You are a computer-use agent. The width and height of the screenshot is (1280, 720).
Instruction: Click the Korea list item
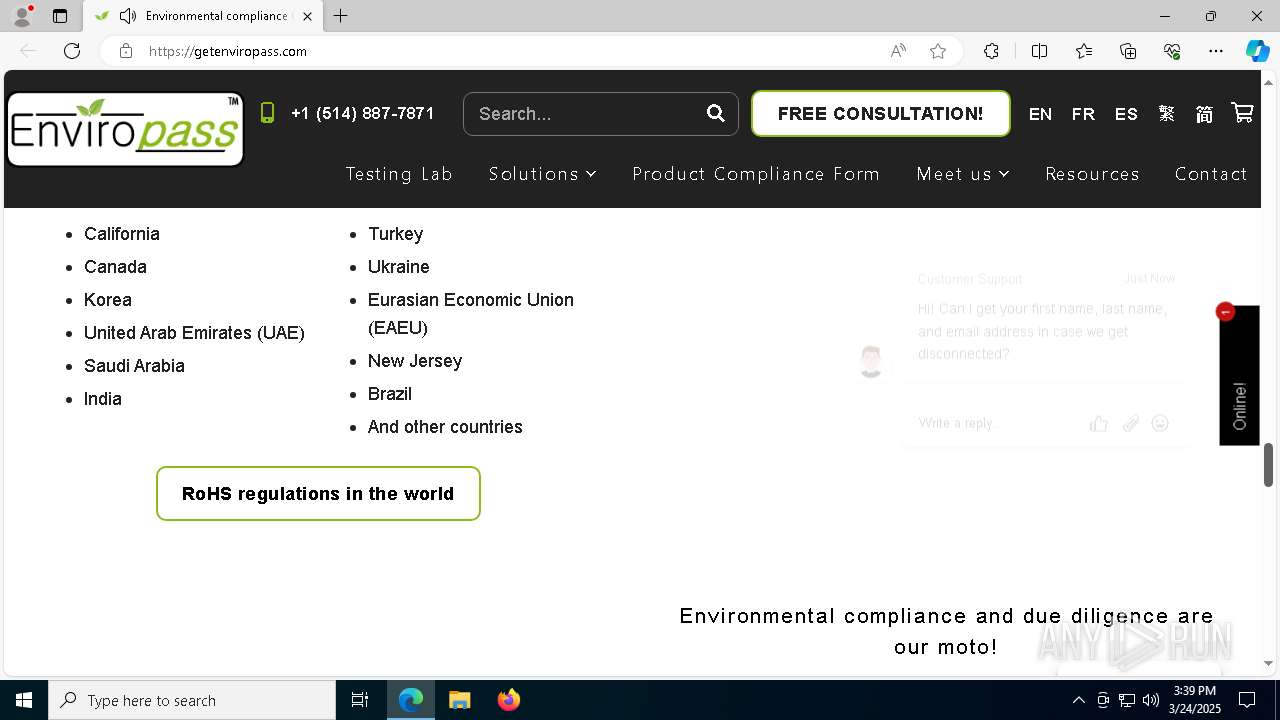[108, 299]
